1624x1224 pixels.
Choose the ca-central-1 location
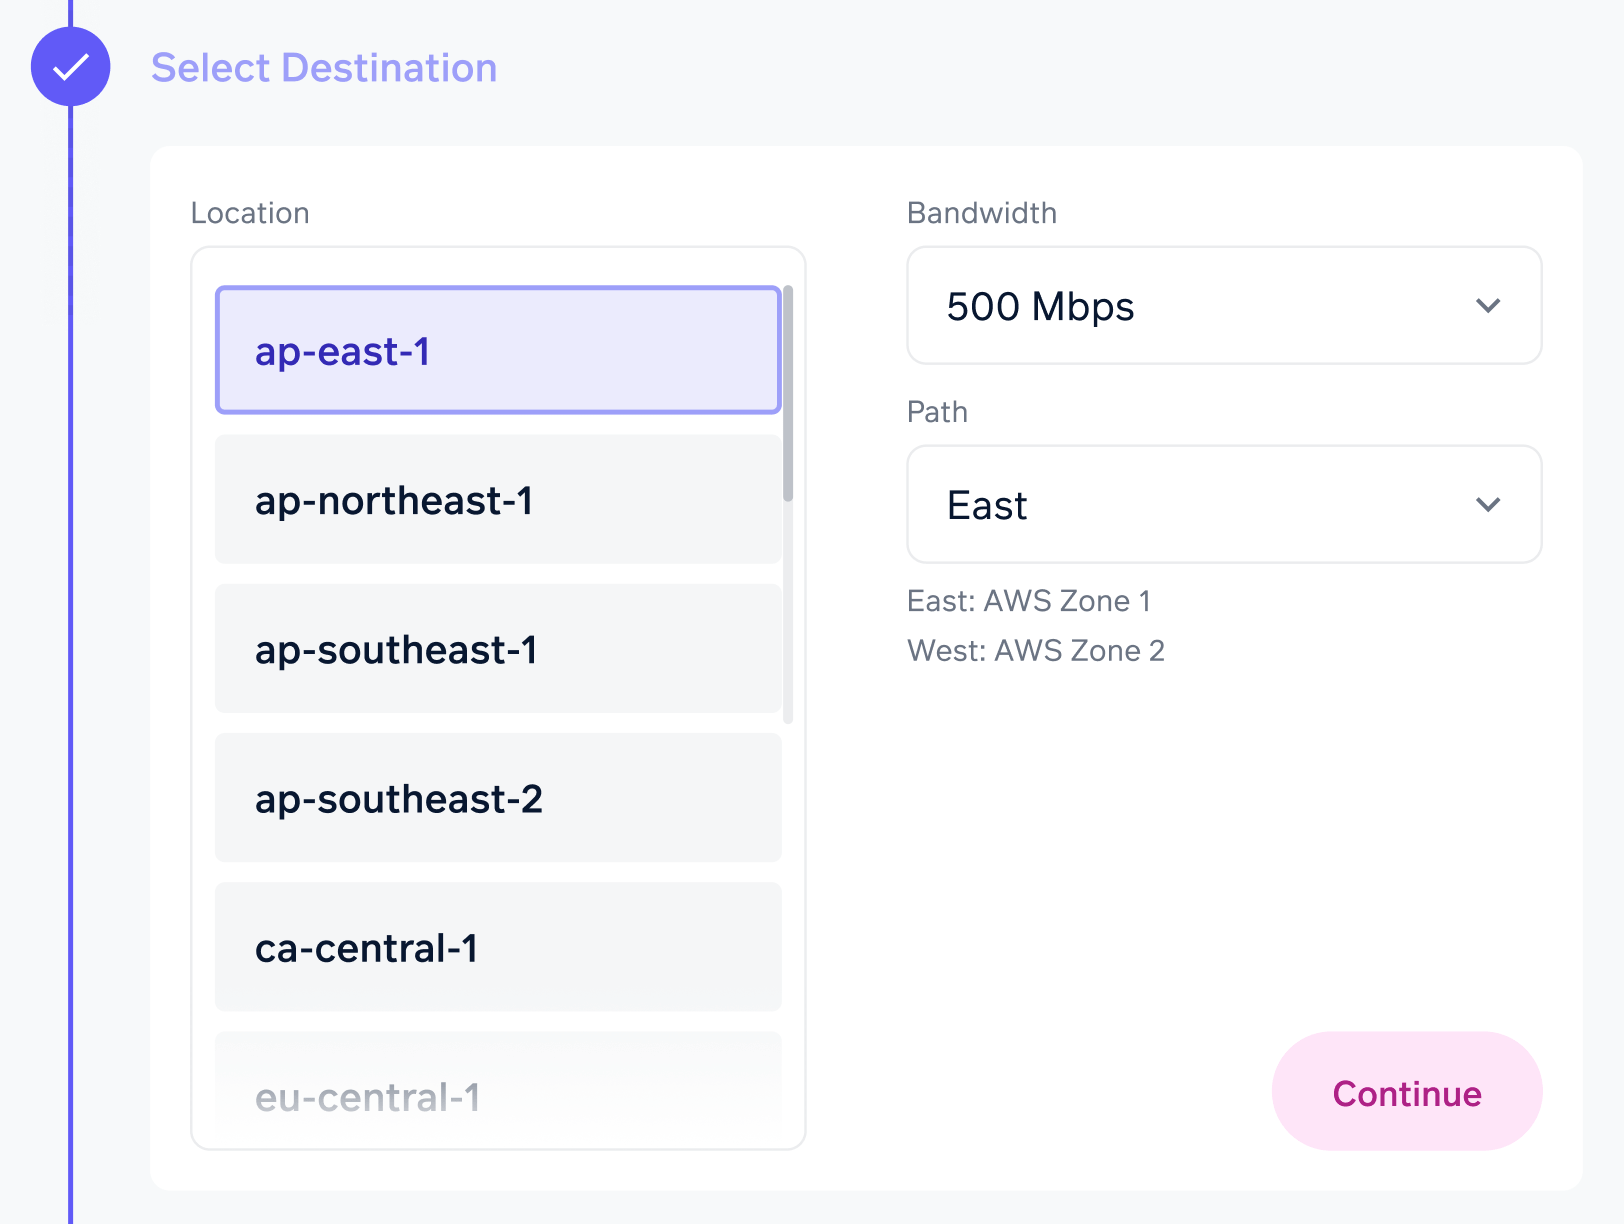point(498,946)
